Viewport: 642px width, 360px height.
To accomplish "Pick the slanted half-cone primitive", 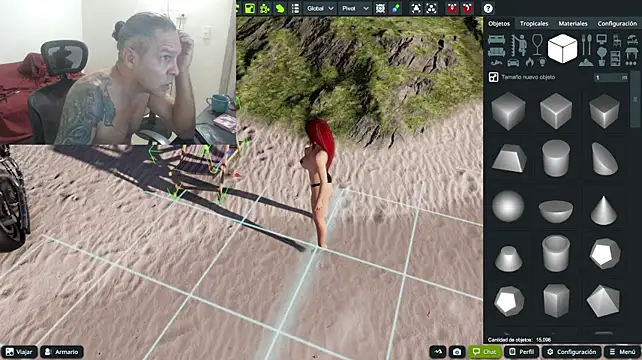I will [x=604, y=159].
